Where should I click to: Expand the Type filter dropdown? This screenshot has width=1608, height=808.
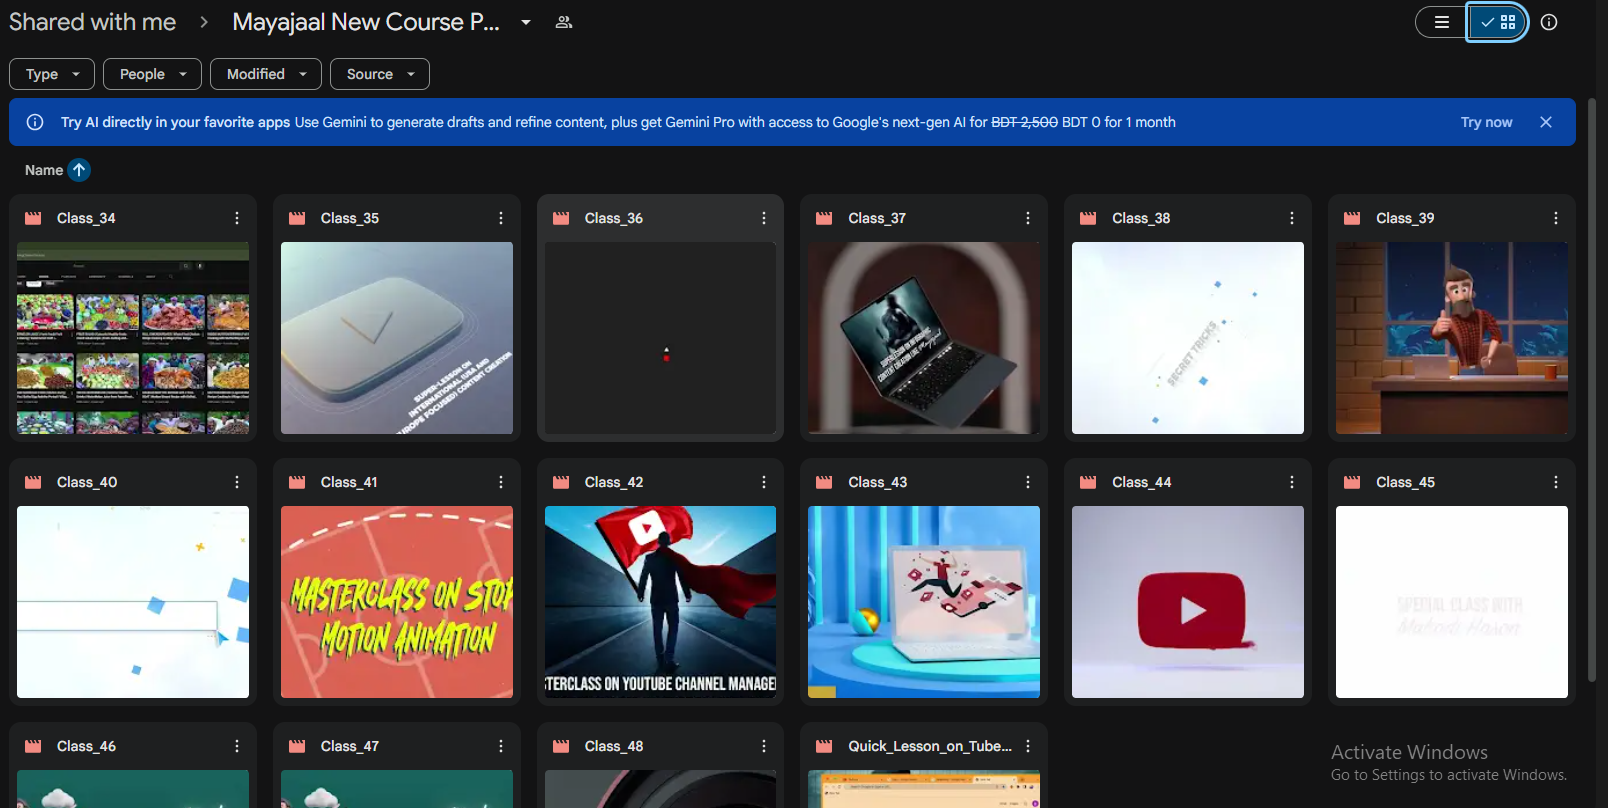click(52, 74)
